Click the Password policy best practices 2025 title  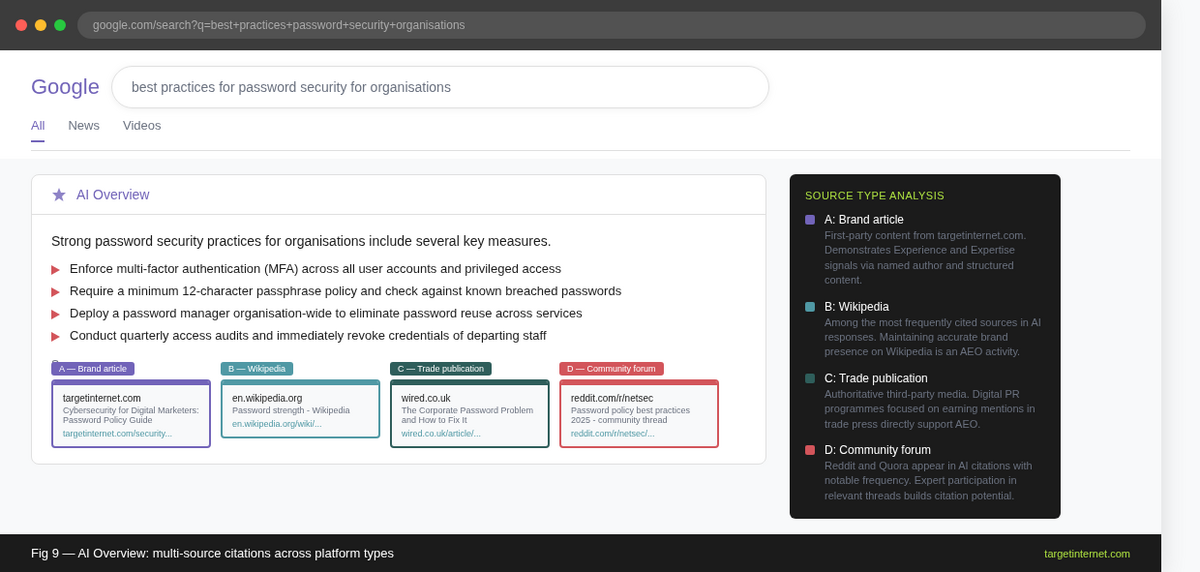(631, 415)
